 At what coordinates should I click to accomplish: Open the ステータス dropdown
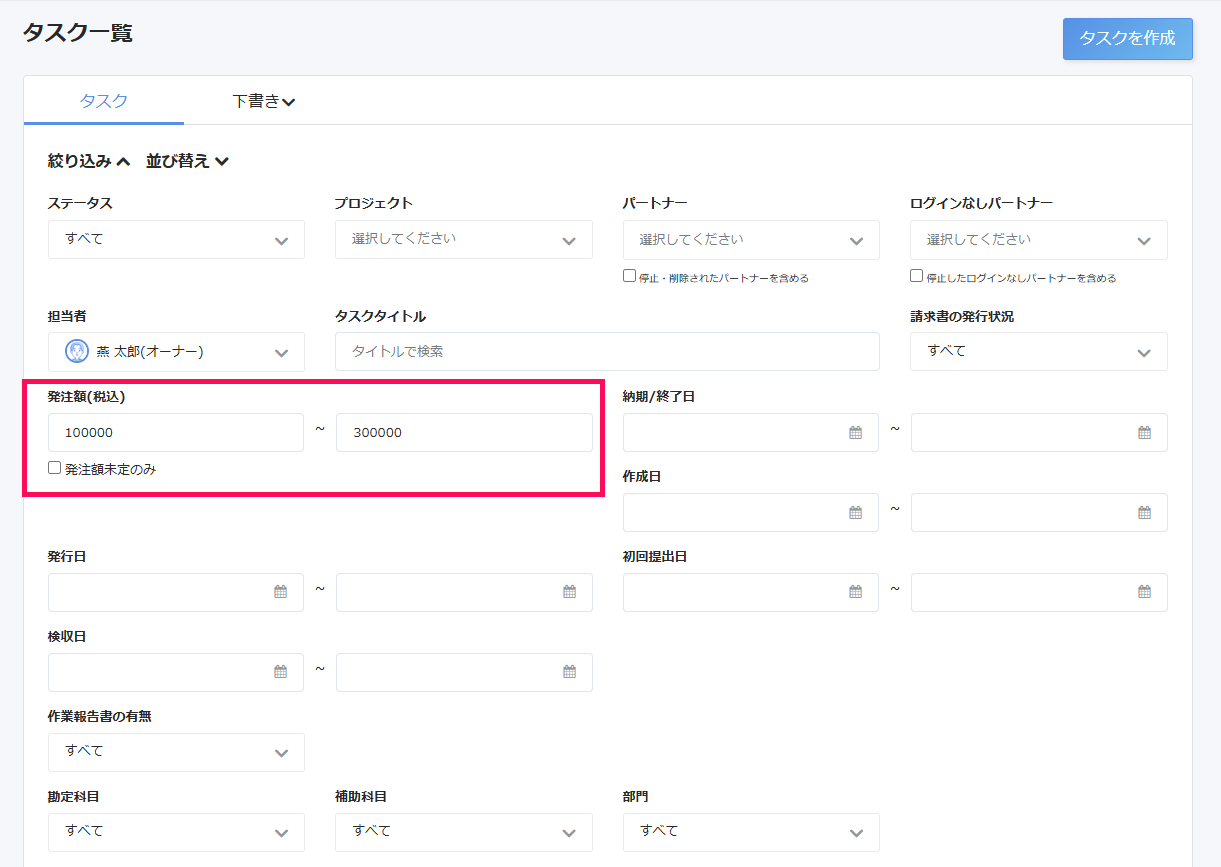[x=176, y=240]
